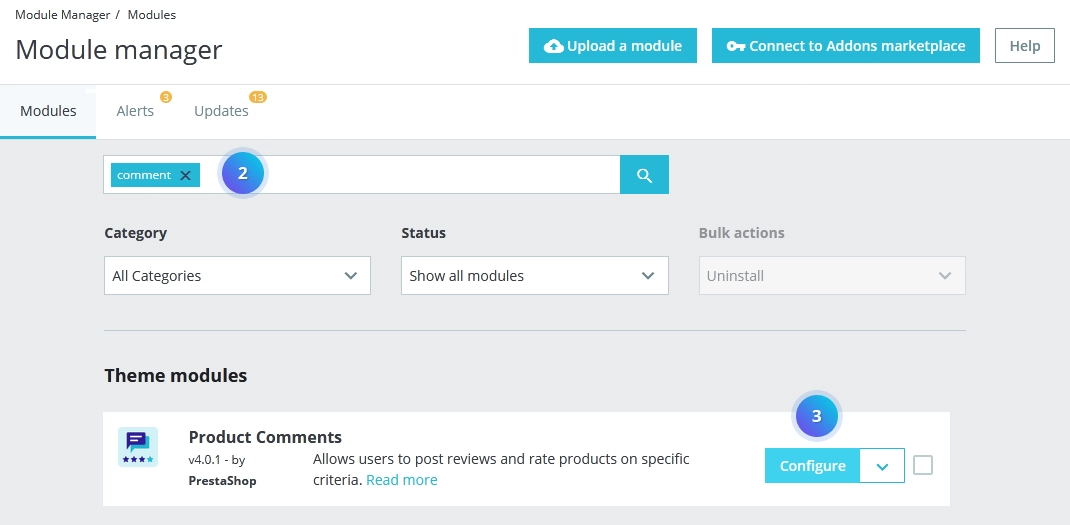Image resolution: width=1070 pixels, height=525 pixels.
Task: Click the Help button
Action: click(x=1024, y=46)
